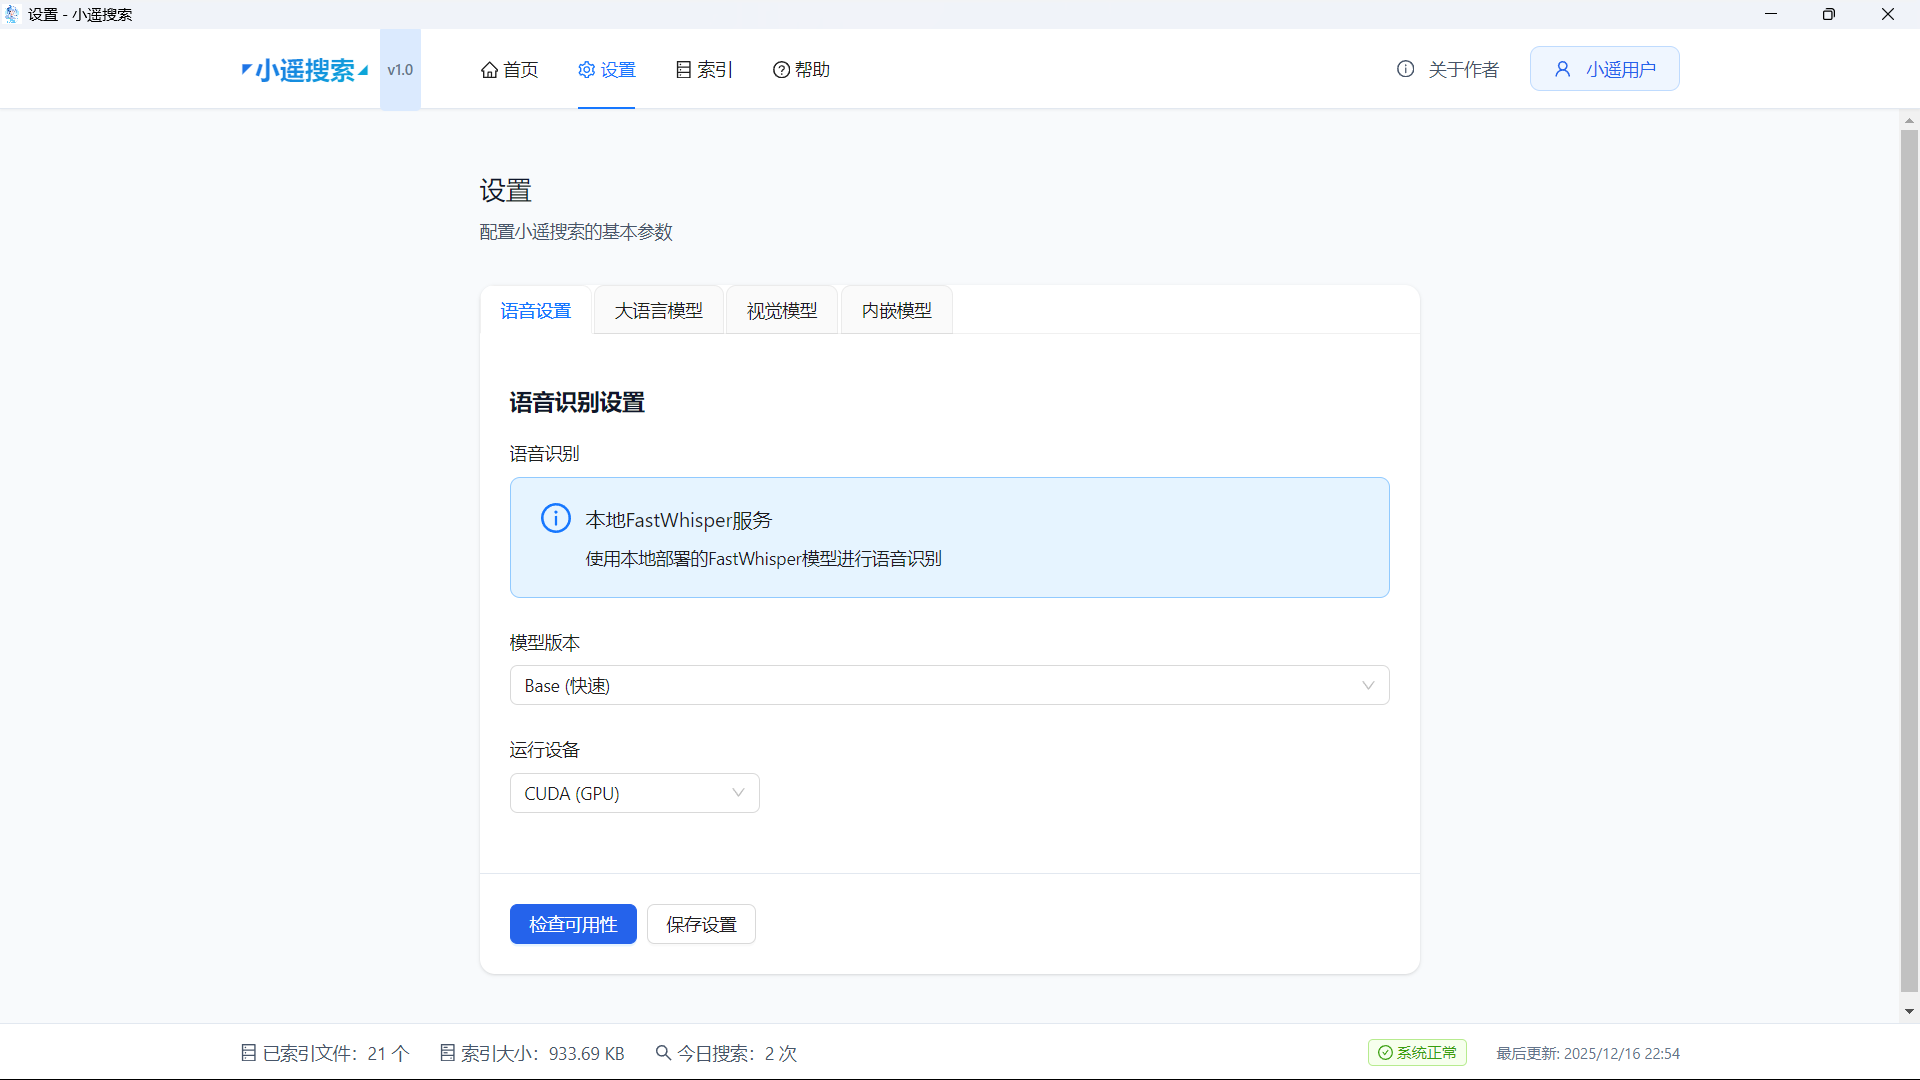Click the 小遥搜索 logo
The image size is (1920, 1080).
(303, 70)
